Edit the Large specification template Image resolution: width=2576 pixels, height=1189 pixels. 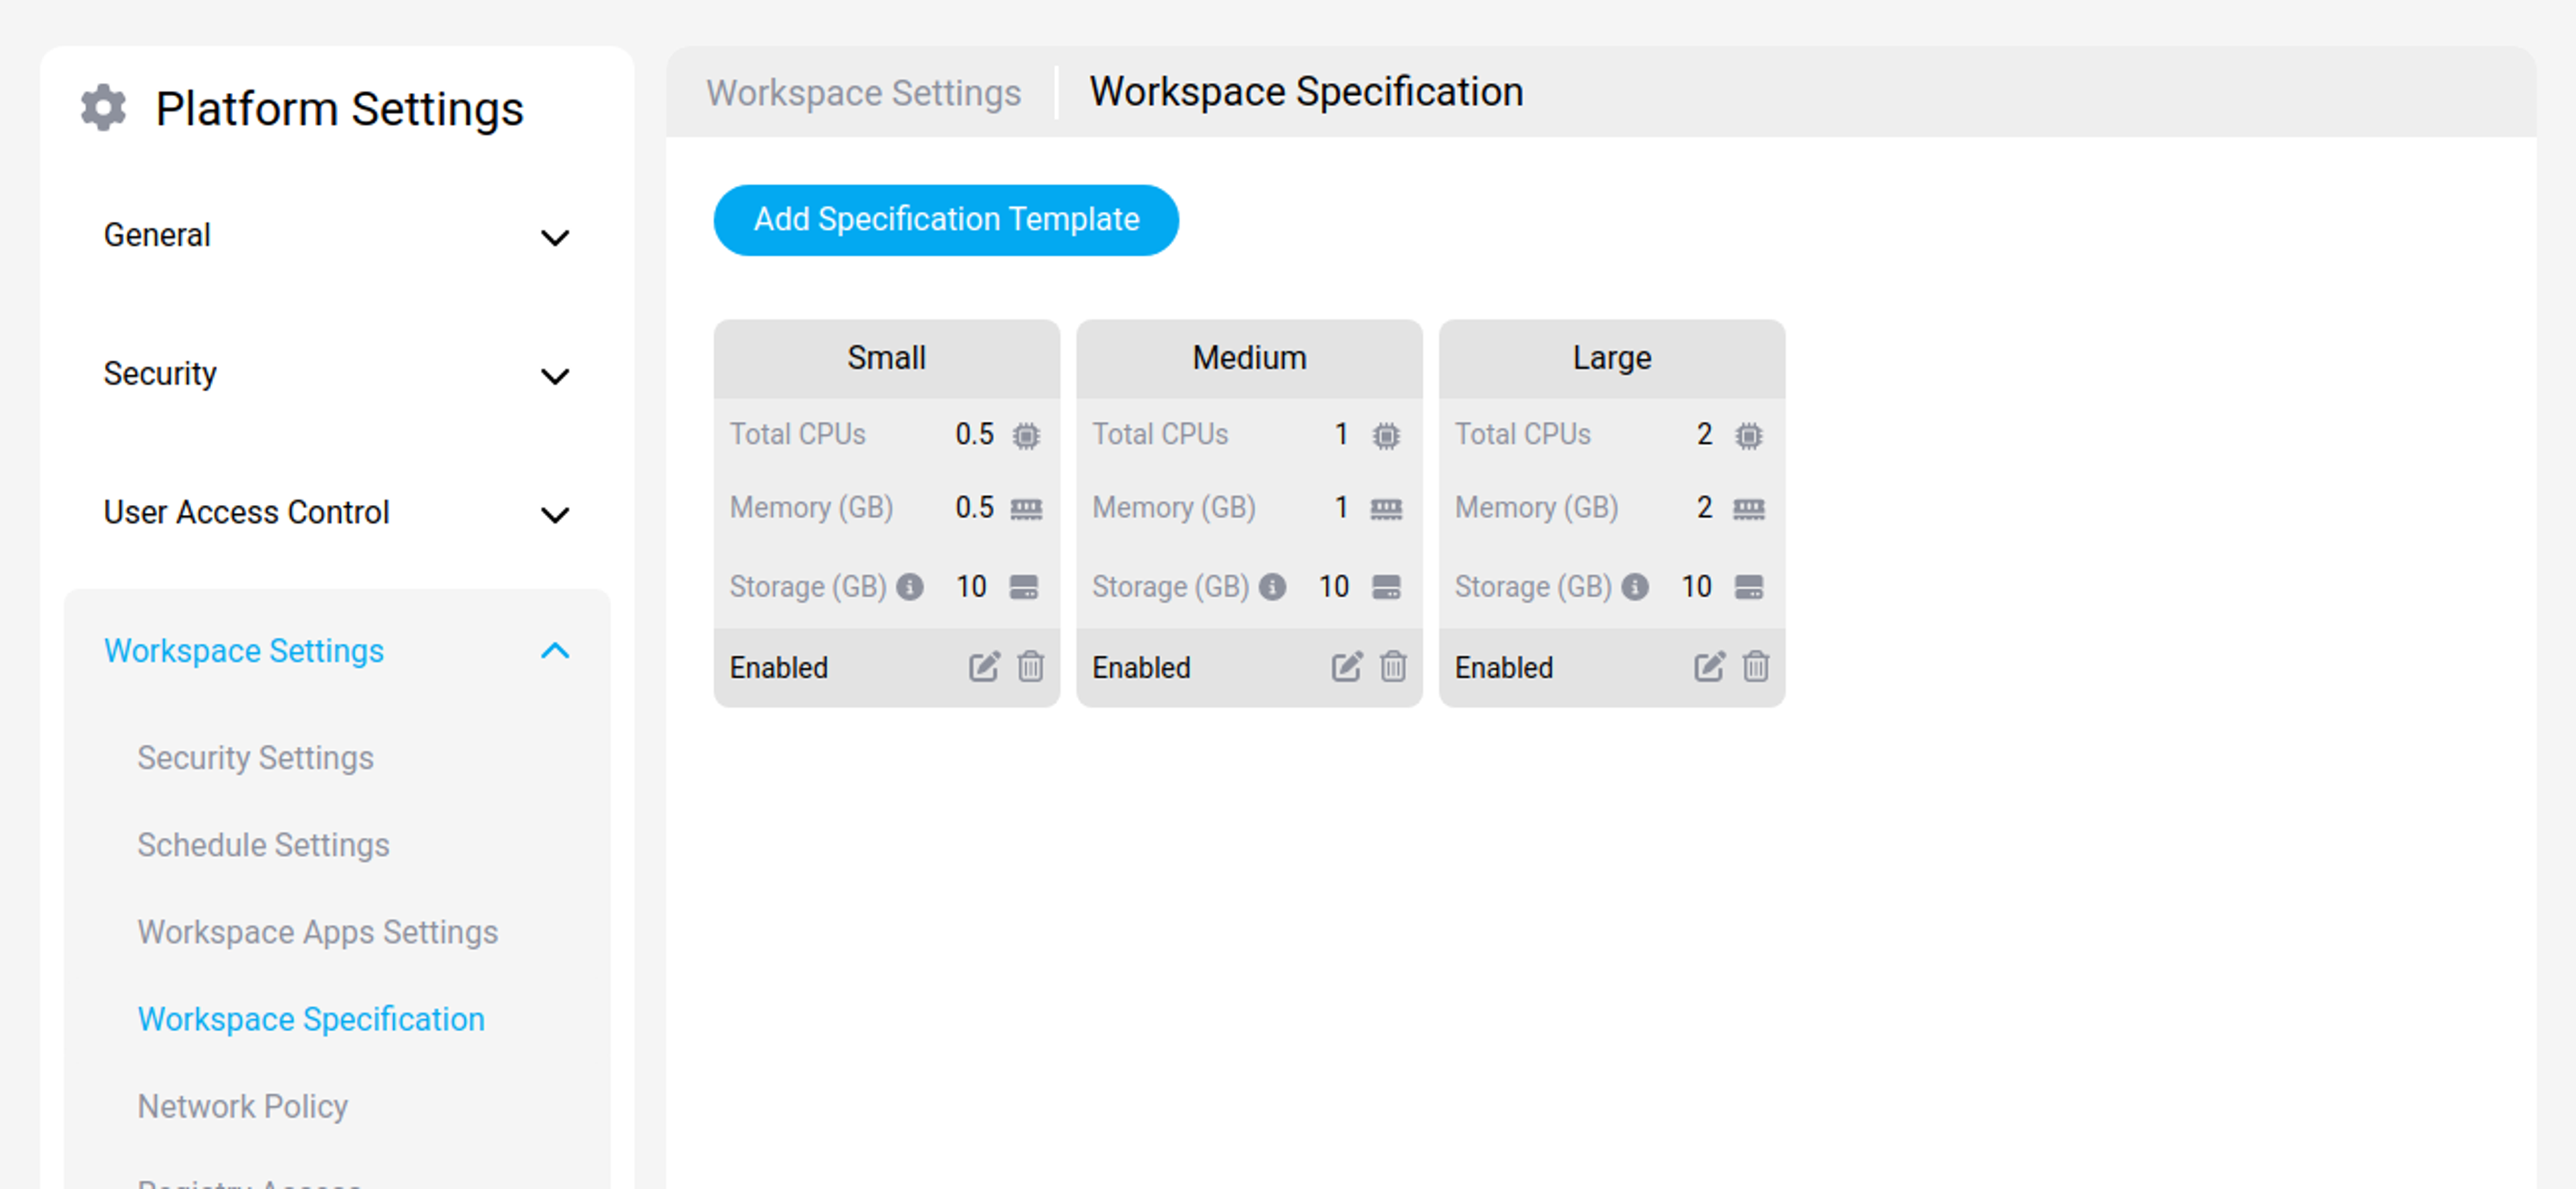1708,667
